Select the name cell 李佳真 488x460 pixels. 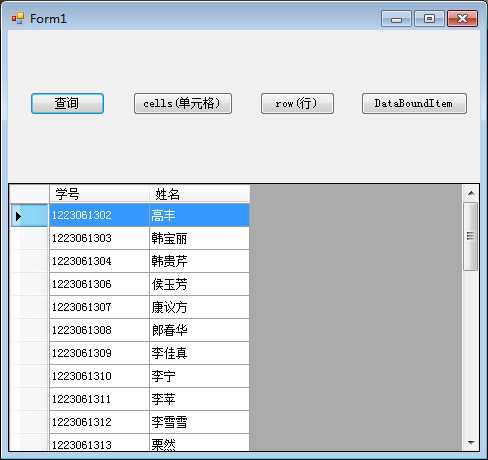(x=199, y=353)
